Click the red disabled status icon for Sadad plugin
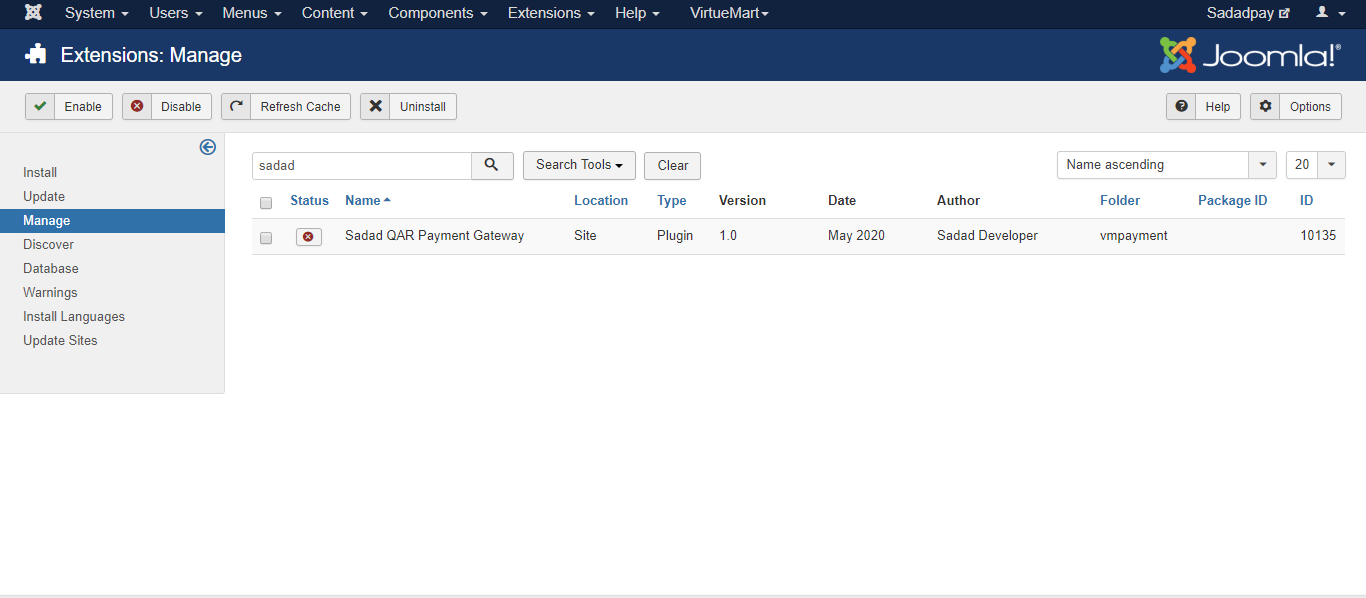 point(308,237)
